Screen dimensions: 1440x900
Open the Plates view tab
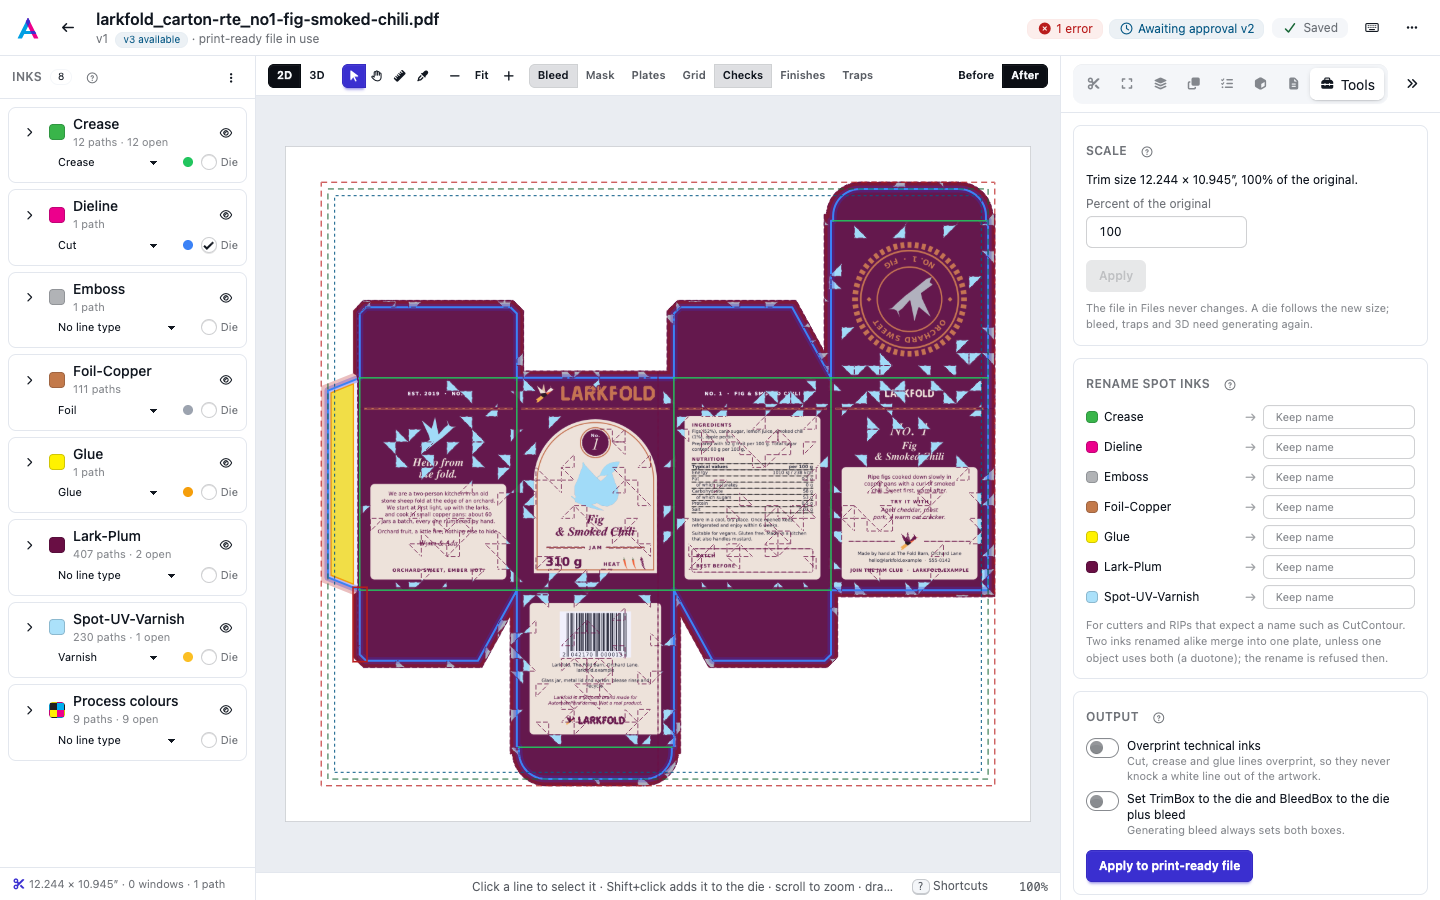(x=648, y=76)
